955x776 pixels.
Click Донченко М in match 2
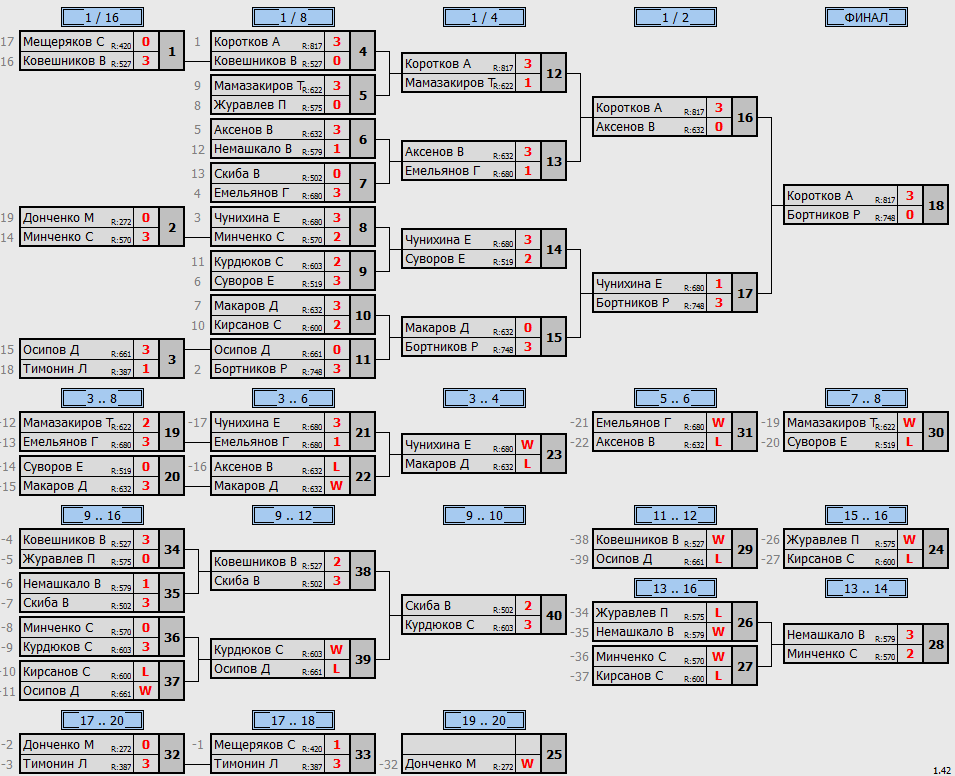pos(58,218)
